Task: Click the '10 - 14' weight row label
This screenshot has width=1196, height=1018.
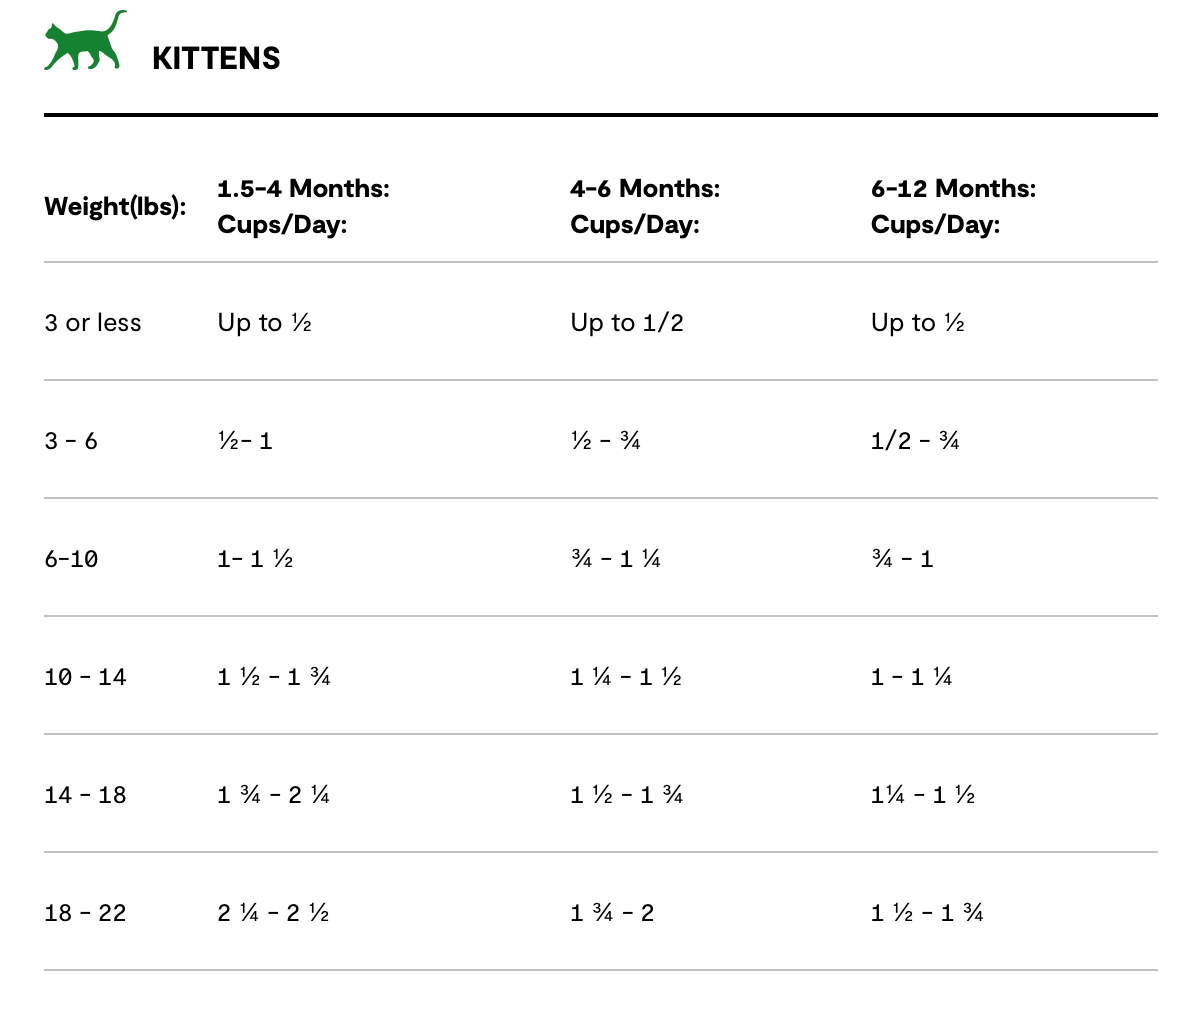Action: click(x=85, y=677)
